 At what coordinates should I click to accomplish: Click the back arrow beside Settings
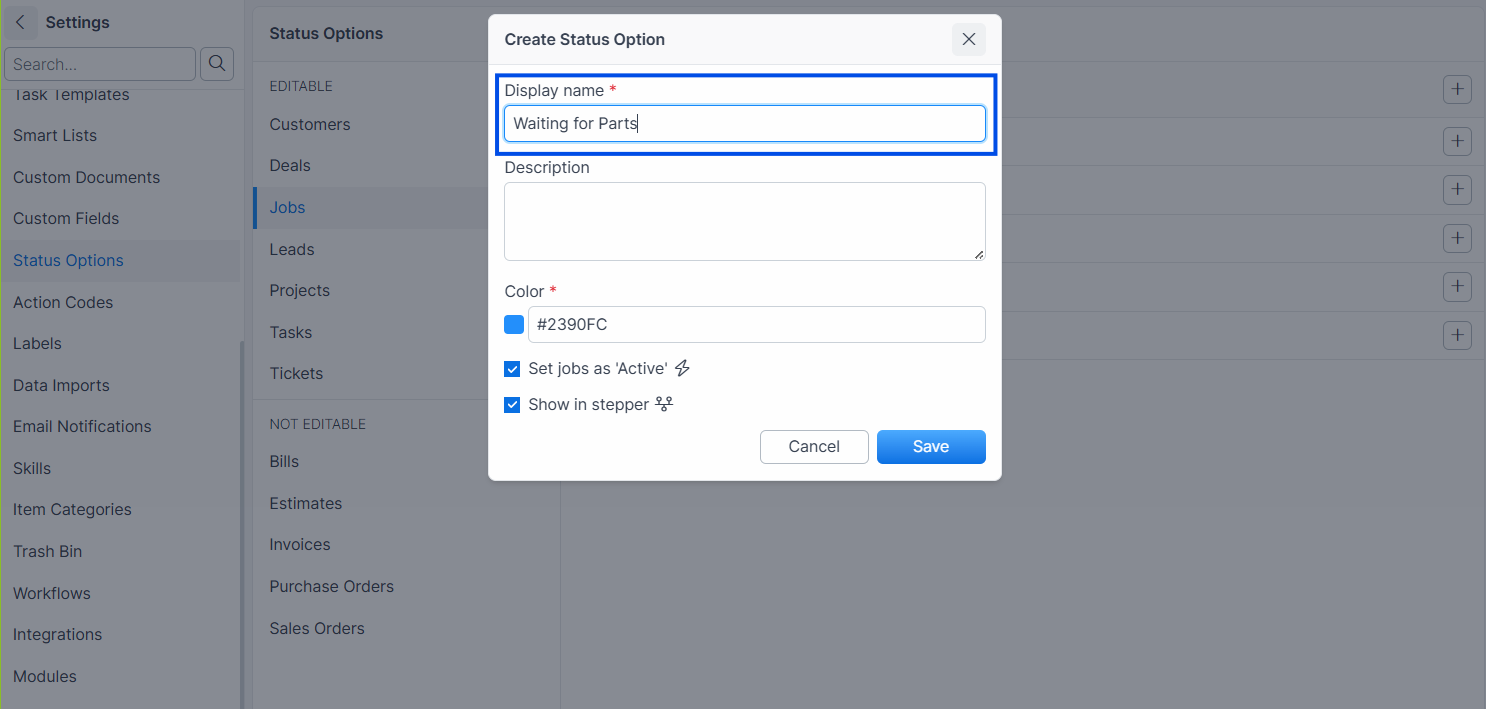(x=21, y=22)
